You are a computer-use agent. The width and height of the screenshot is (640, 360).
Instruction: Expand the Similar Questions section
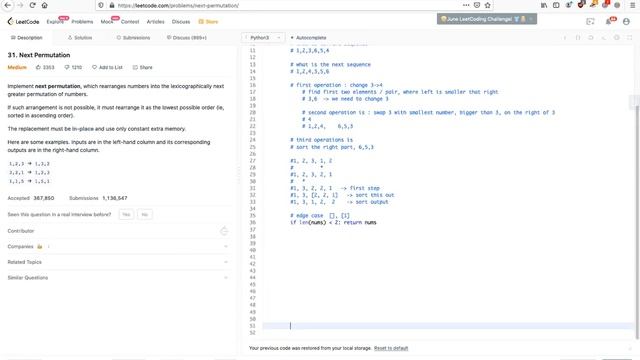click(118, 278)
